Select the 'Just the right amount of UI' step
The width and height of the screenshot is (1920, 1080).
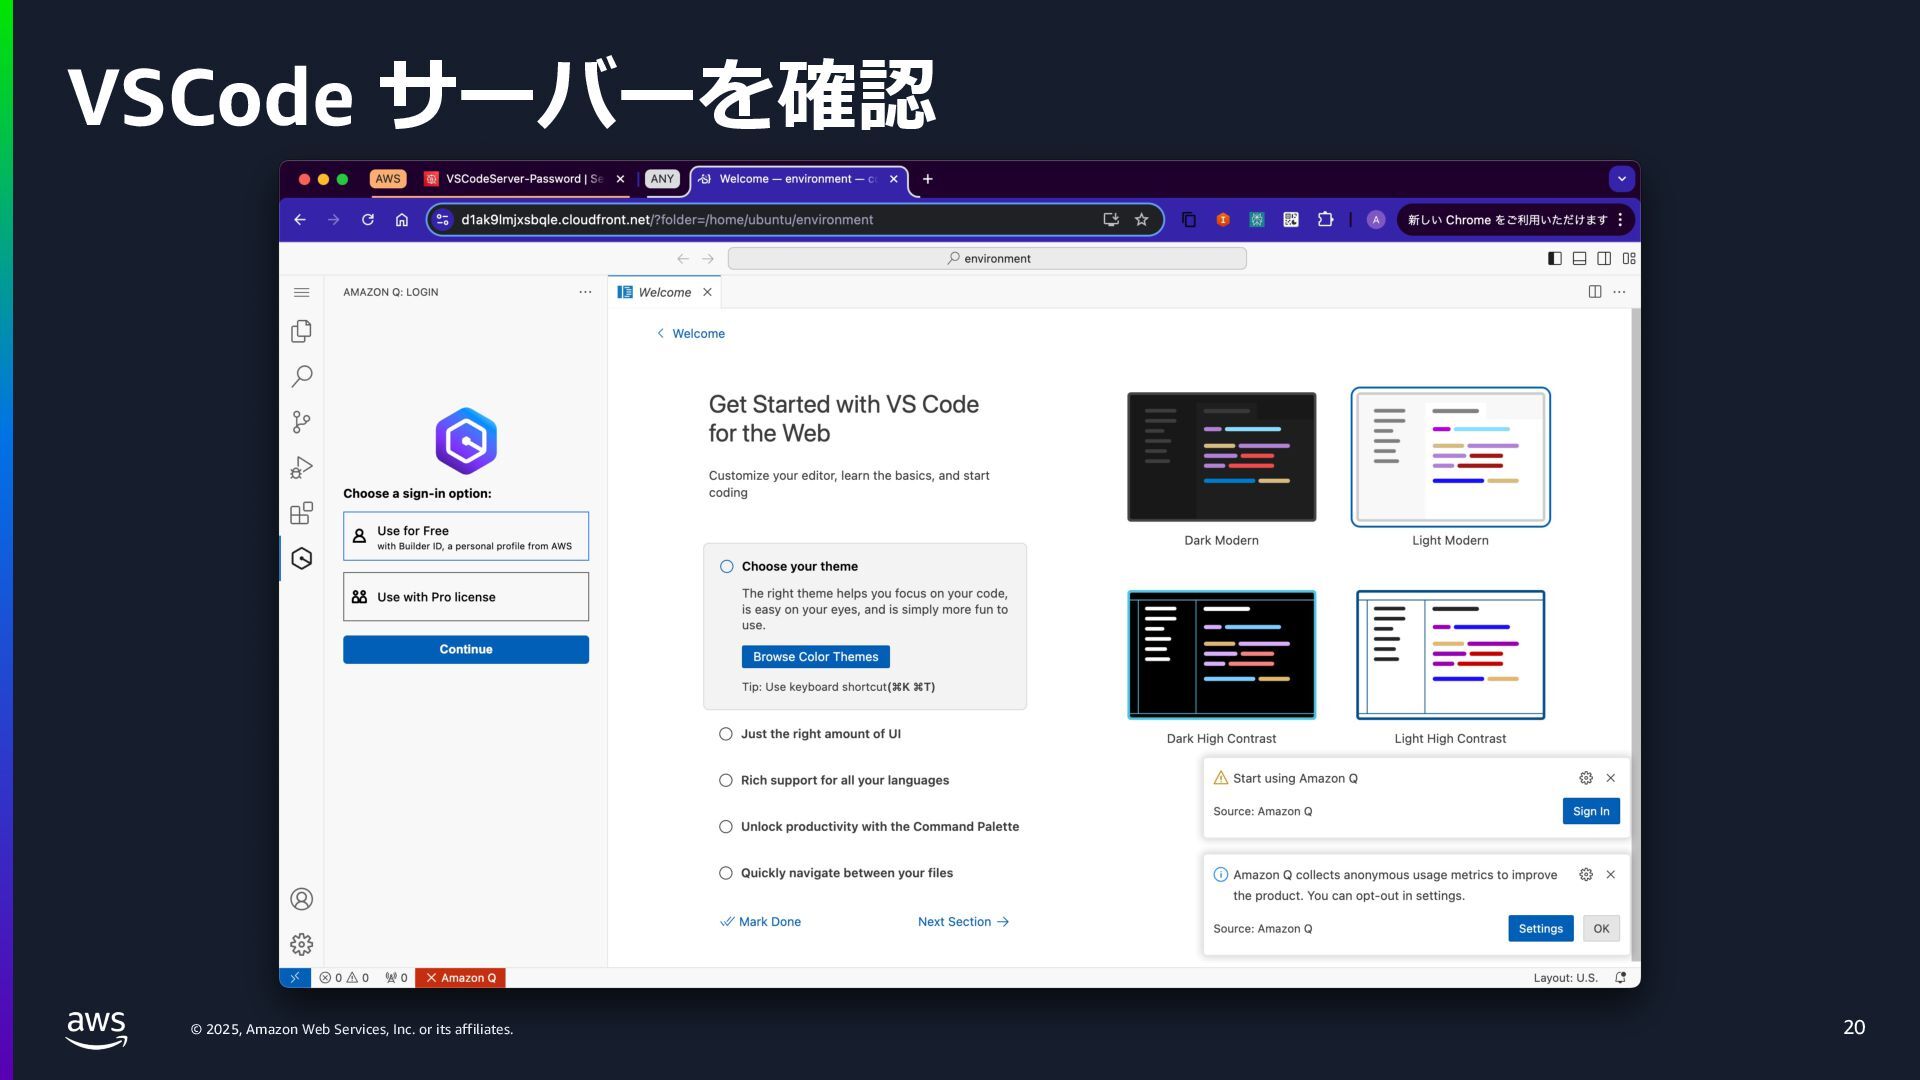click(820, 734)
